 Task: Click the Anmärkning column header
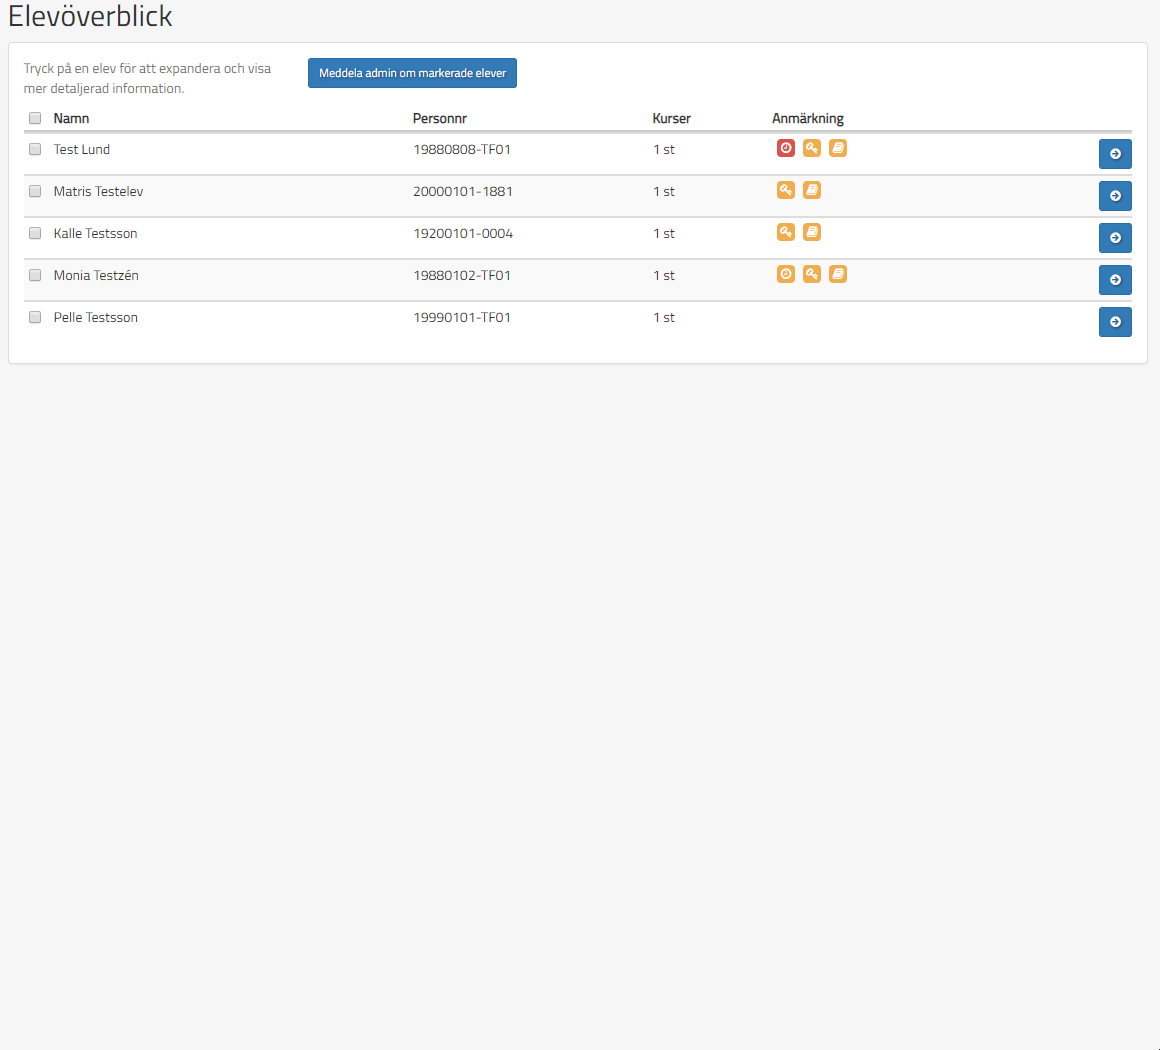[x=808, y=118]
